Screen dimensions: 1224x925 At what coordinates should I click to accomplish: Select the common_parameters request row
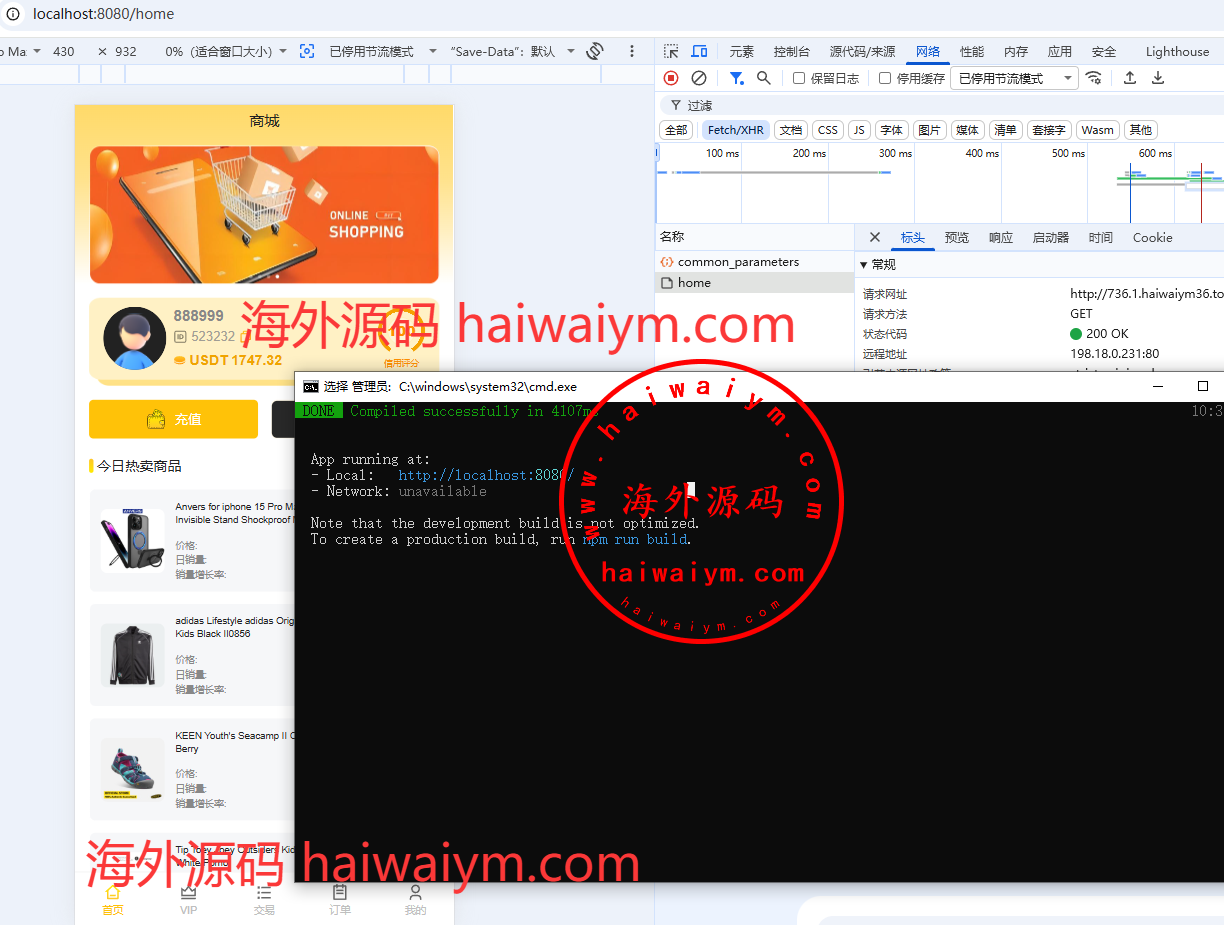pos(755,262)
